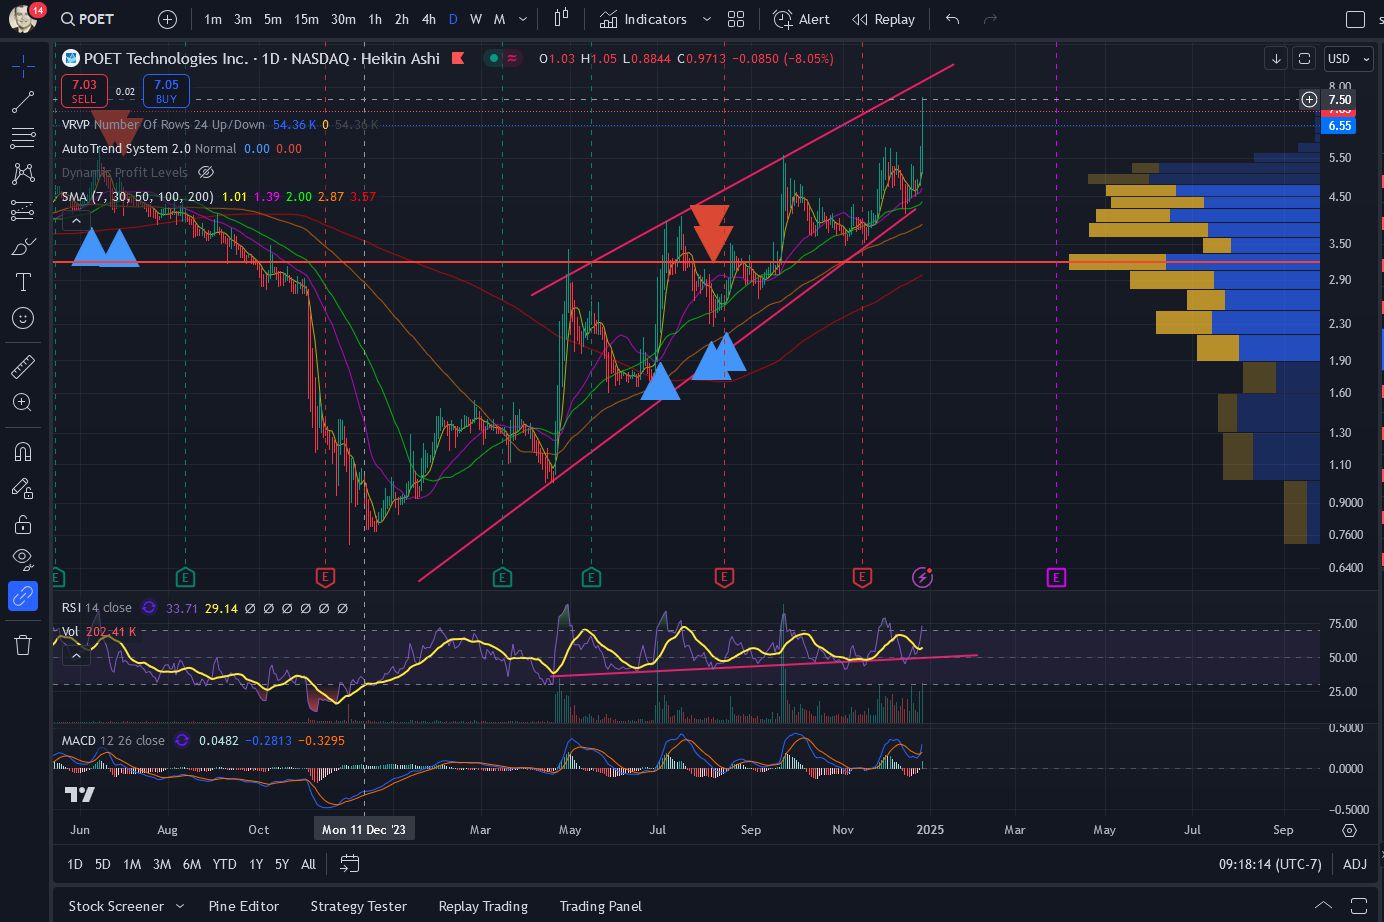Open the USD currency dropdown
1384x922 pixels.
(1349, 59)
